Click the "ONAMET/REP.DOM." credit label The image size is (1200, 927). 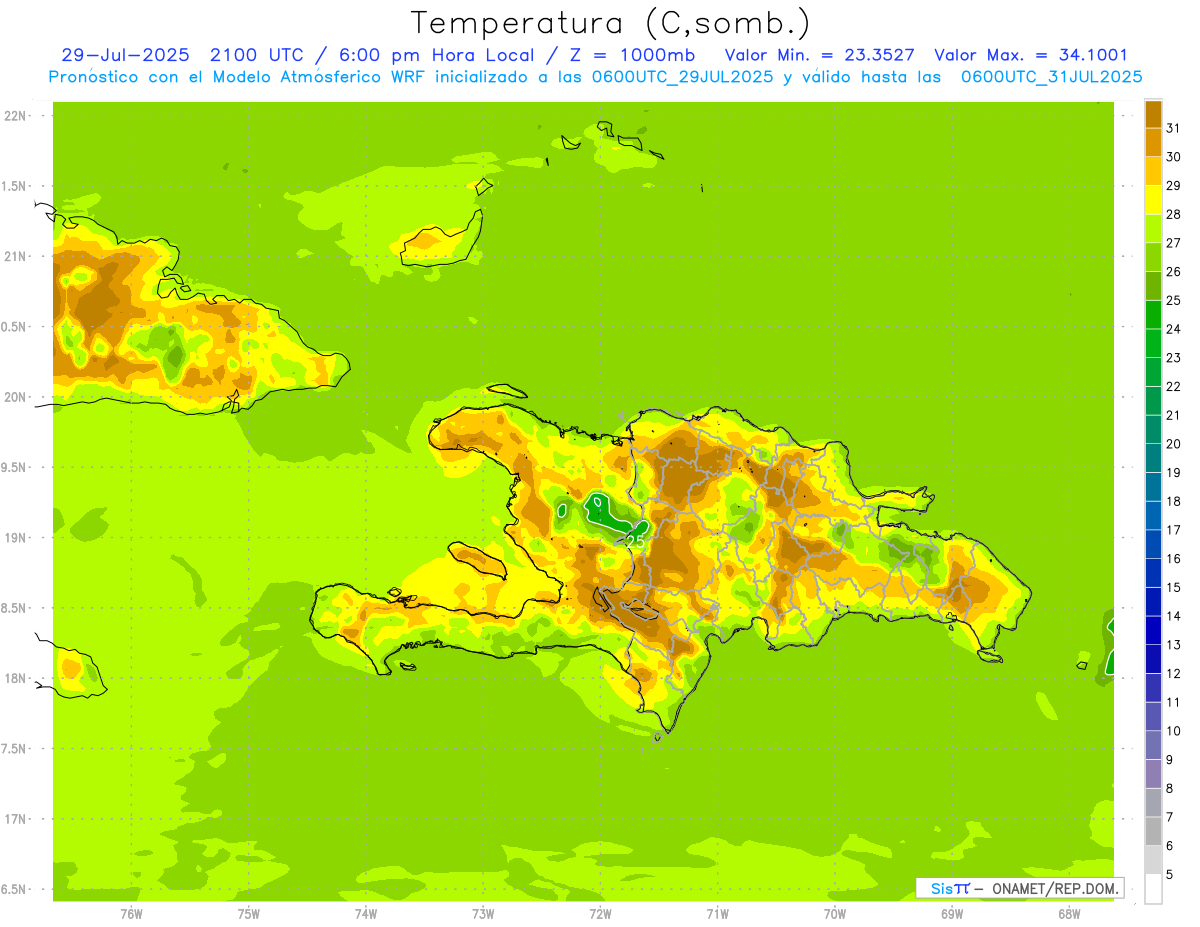tap(1057, 888)
